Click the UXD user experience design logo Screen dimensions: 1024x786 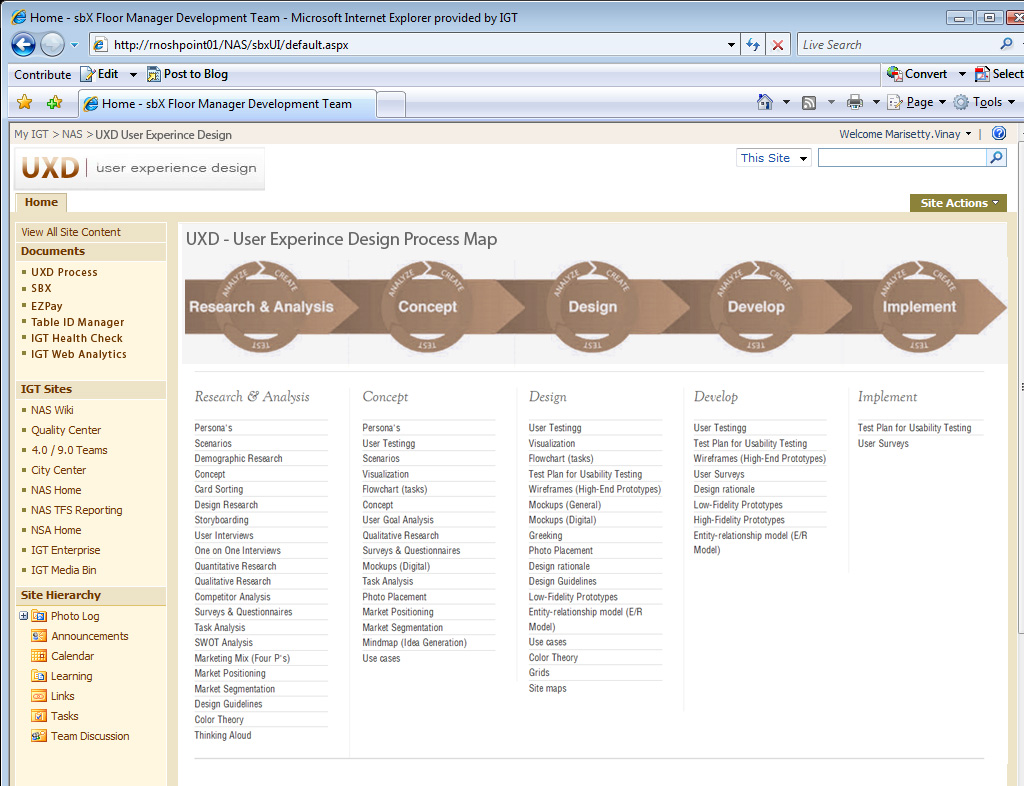click(x=140, y=168)
